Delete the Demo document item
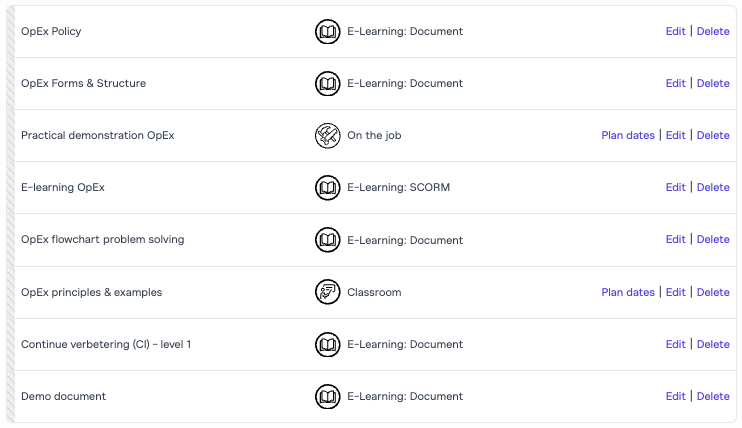 pyautogui.click(x=713, y=397)
